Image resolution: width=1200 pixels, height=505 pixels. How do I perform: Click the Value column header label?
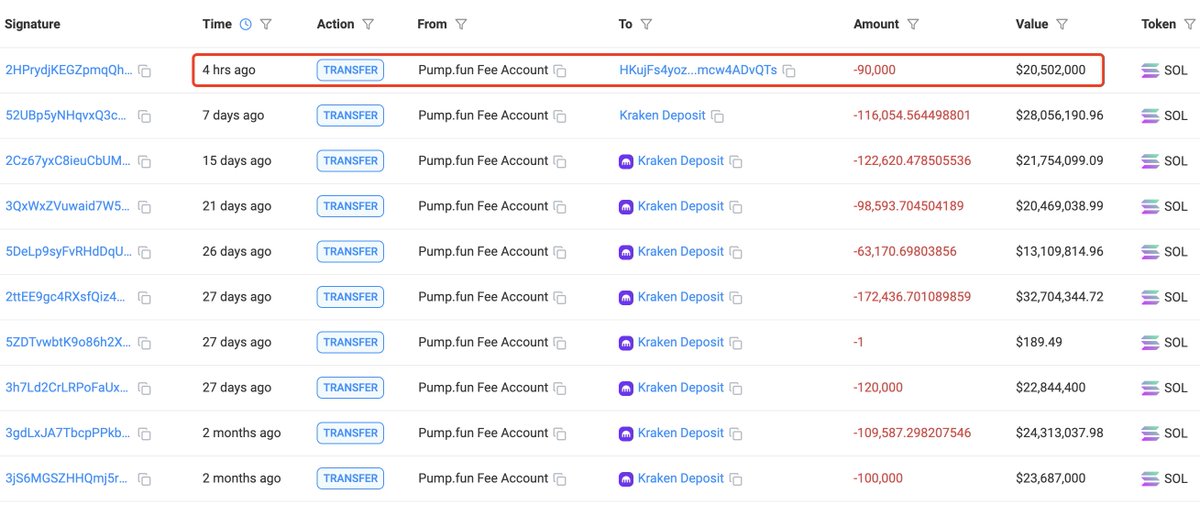(1032, 24)
